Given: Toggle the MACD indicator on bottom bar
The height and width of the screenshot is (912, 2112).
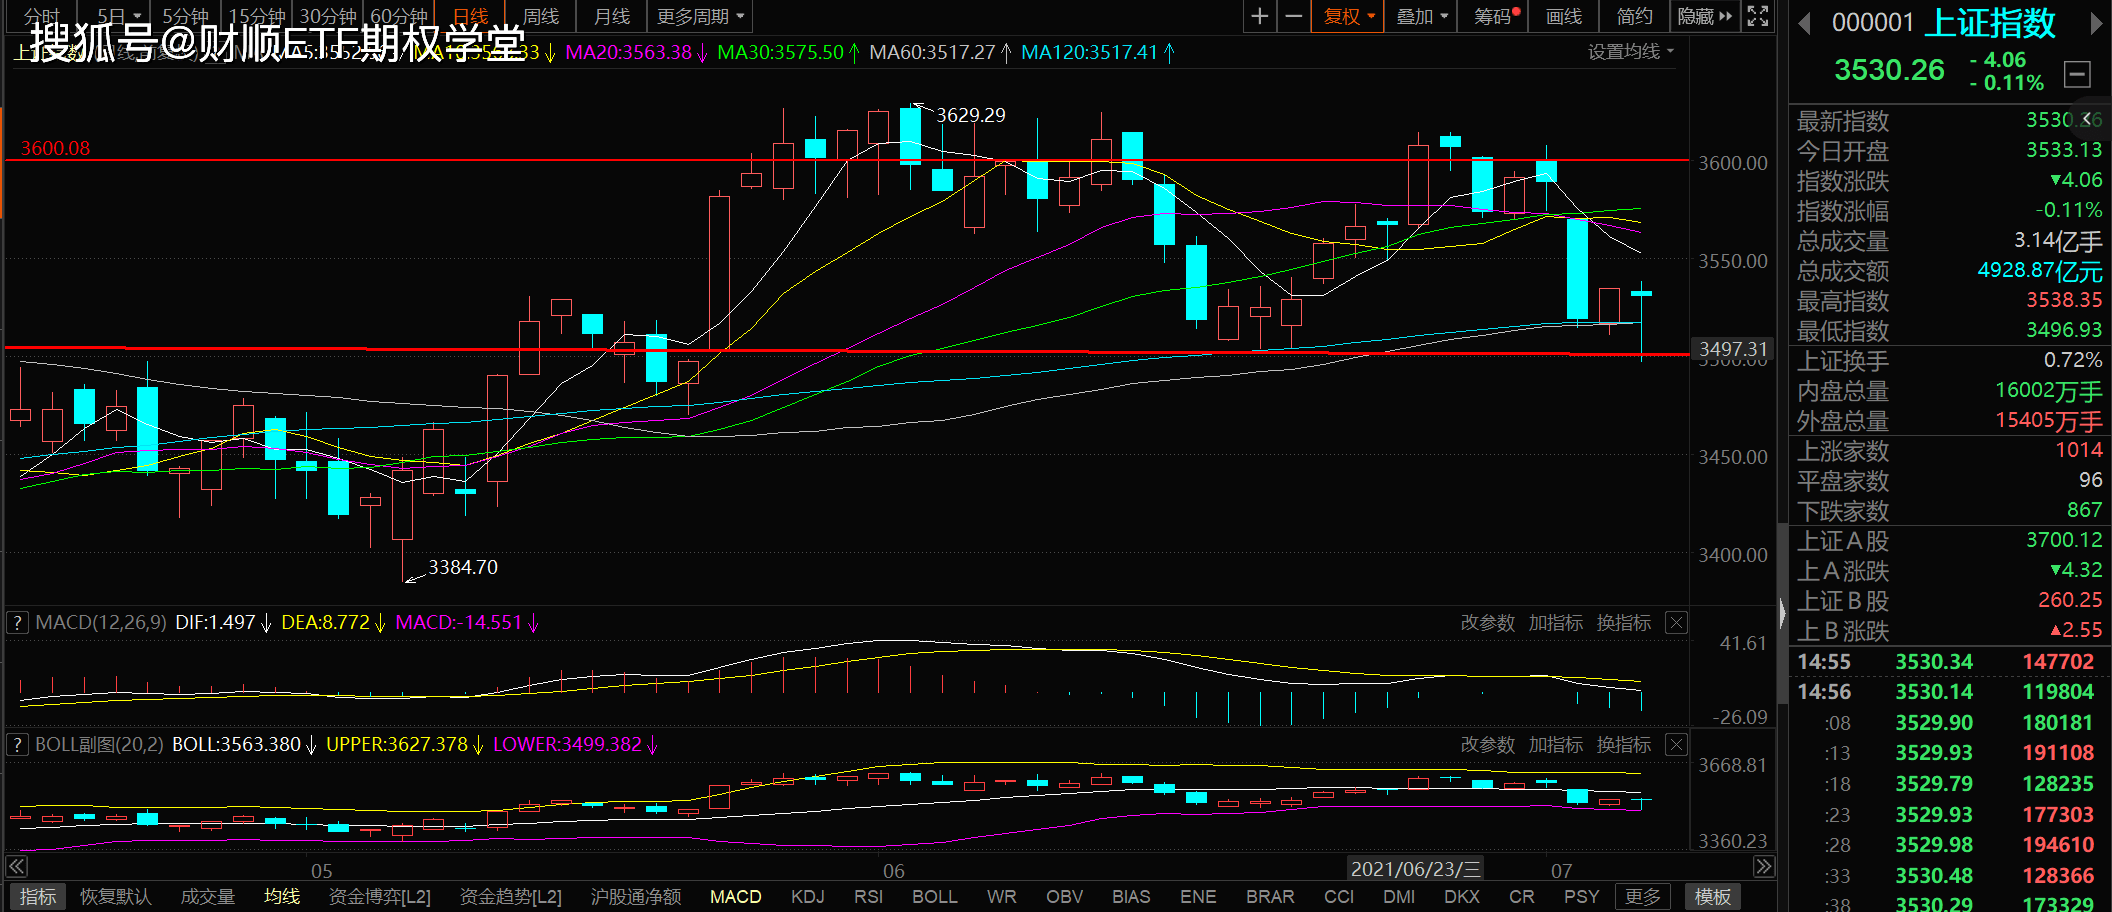Looking at the screenshot, I should 735,896.
